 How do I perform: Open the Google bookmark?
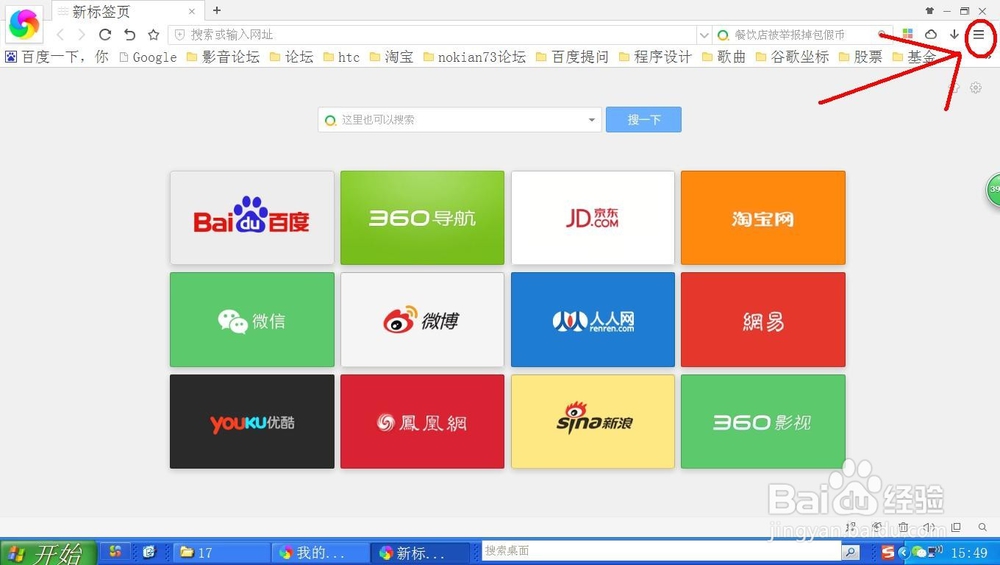click(x=148, y=57)
